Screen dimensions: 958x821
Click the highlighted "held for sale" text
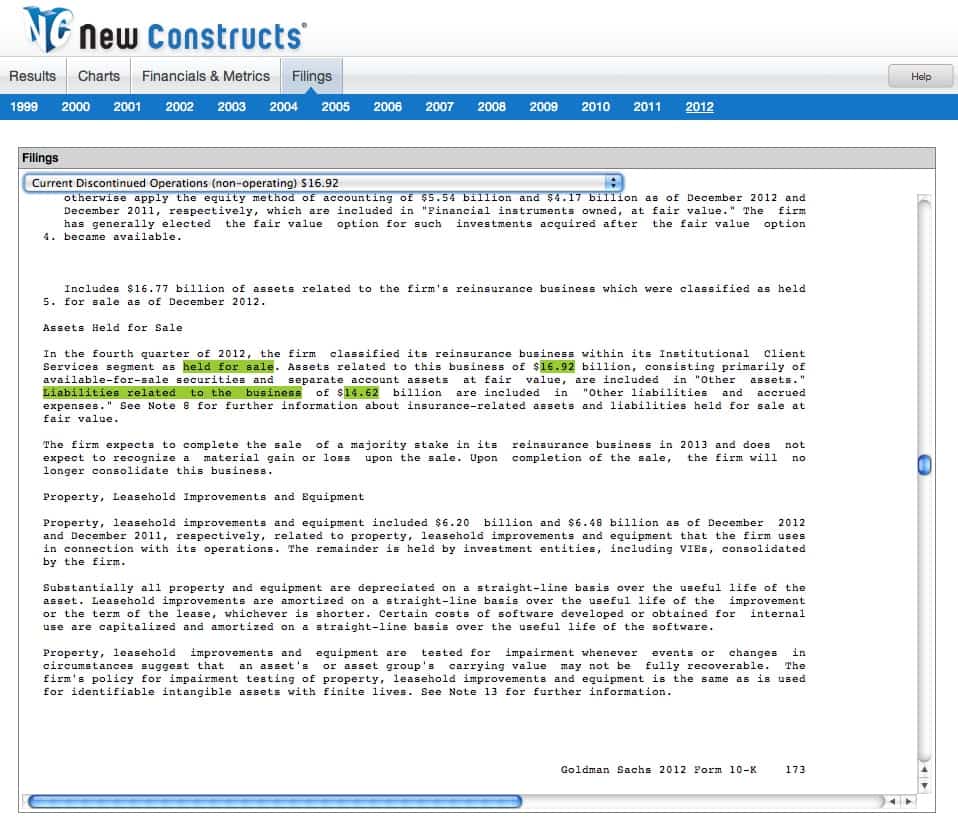click(x=229, y=367)
